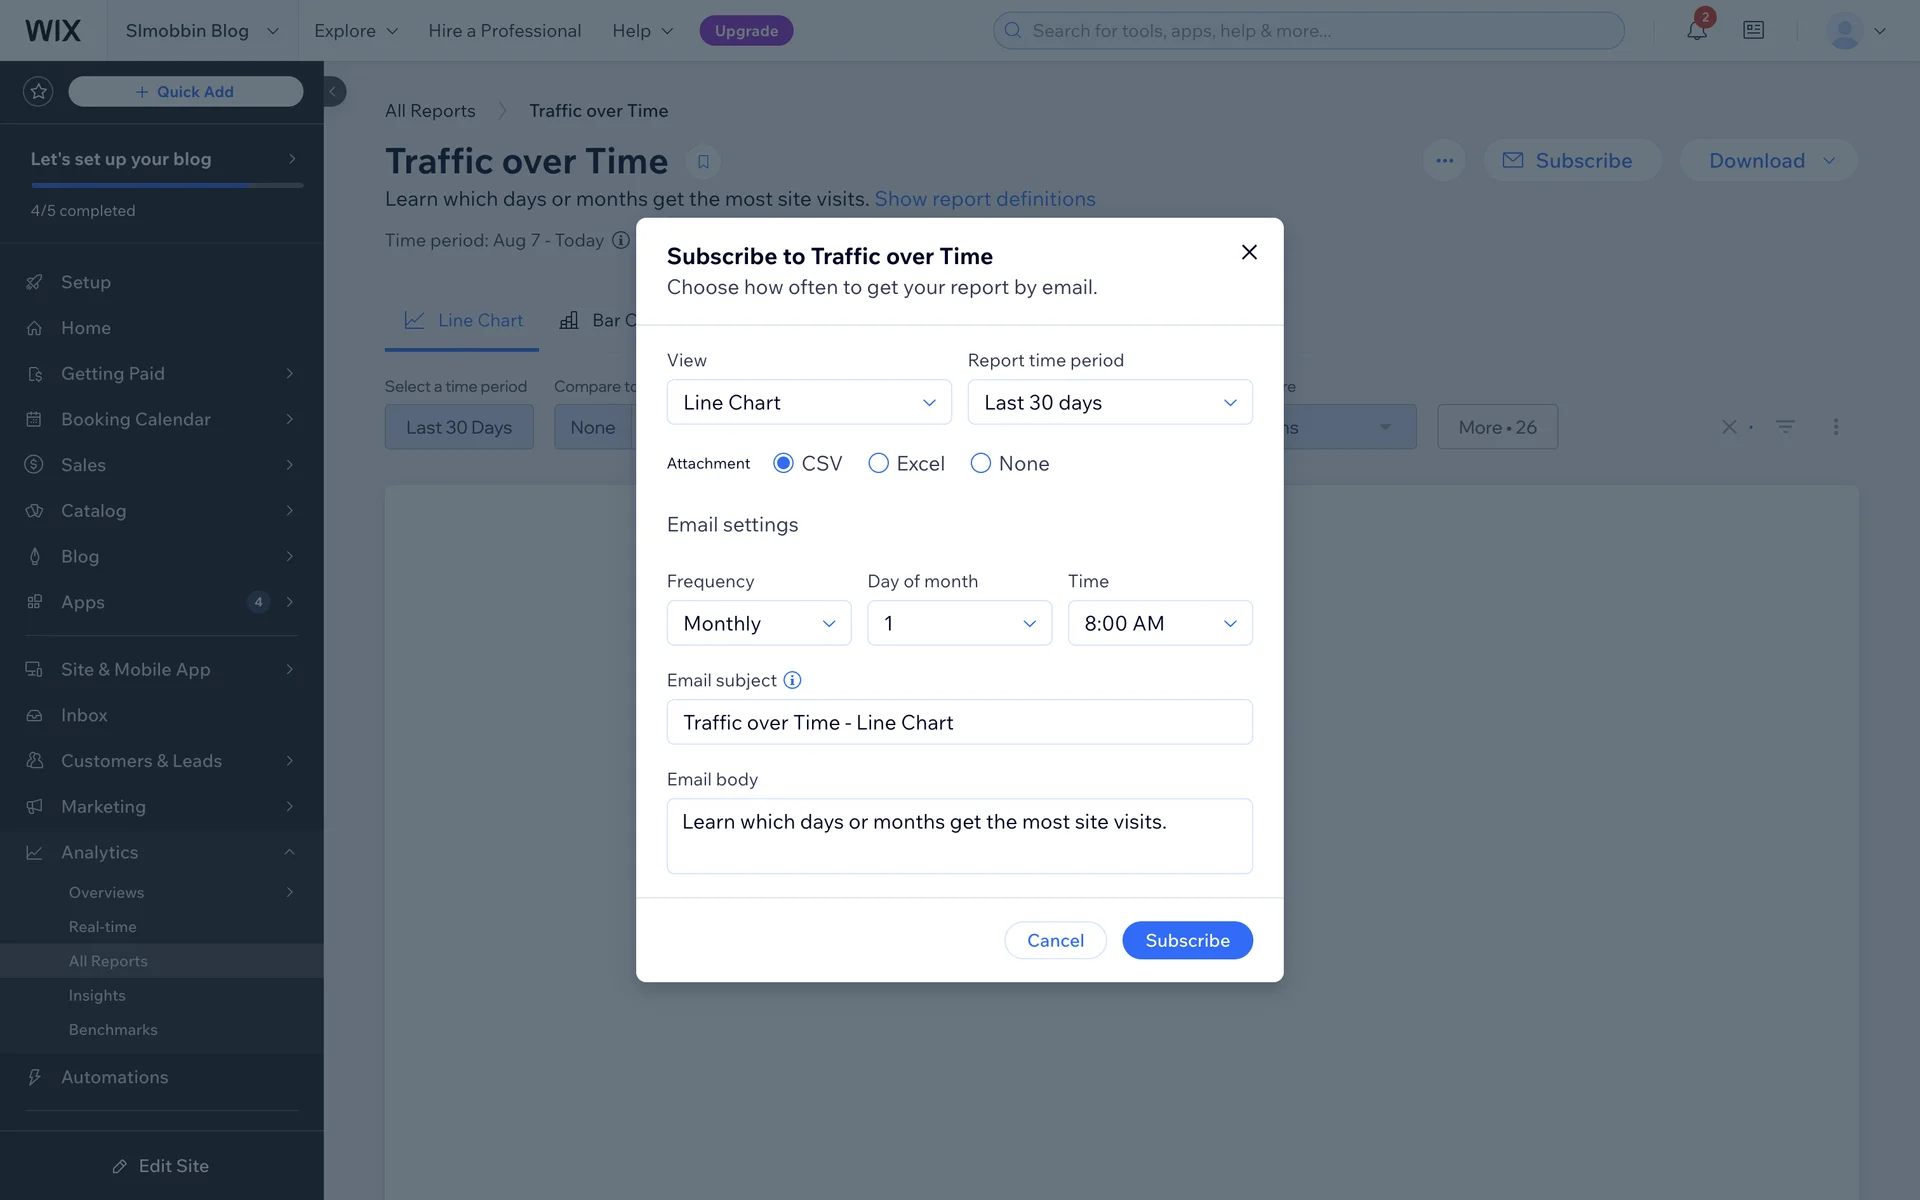Select None for attachment
The image size is (1920, 1200).
tap(980, 463)
